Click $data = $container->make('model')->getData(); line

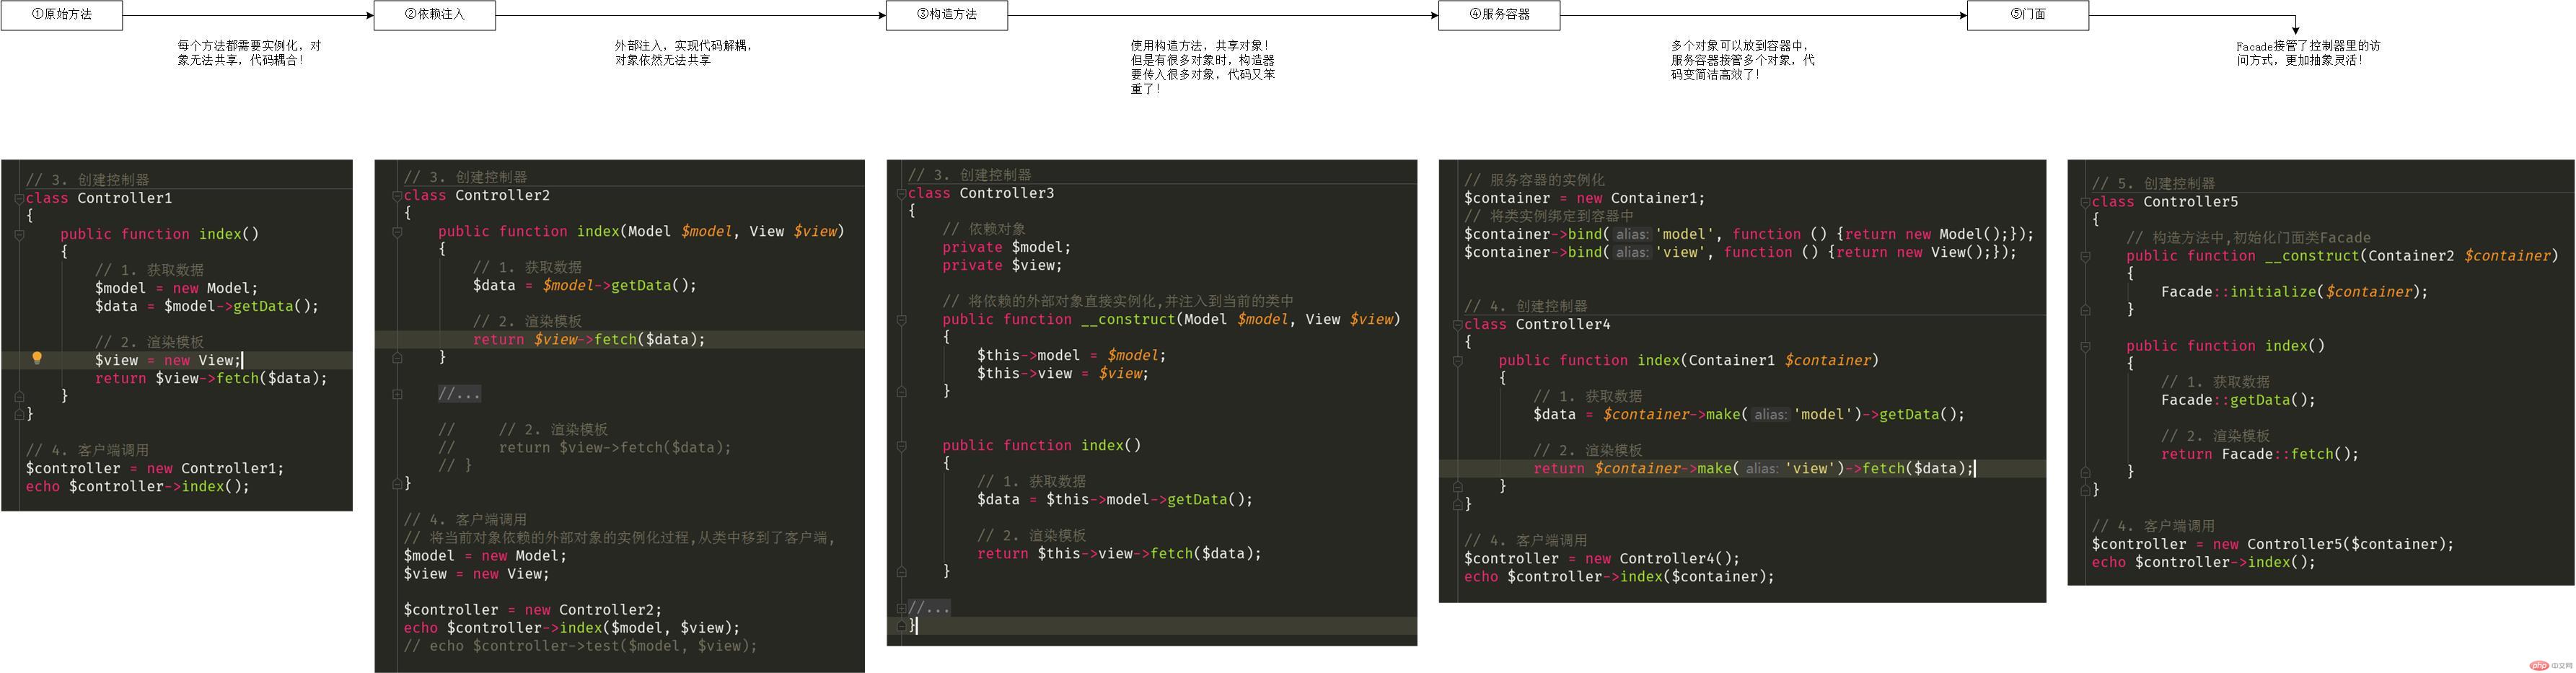(1749, 414)
